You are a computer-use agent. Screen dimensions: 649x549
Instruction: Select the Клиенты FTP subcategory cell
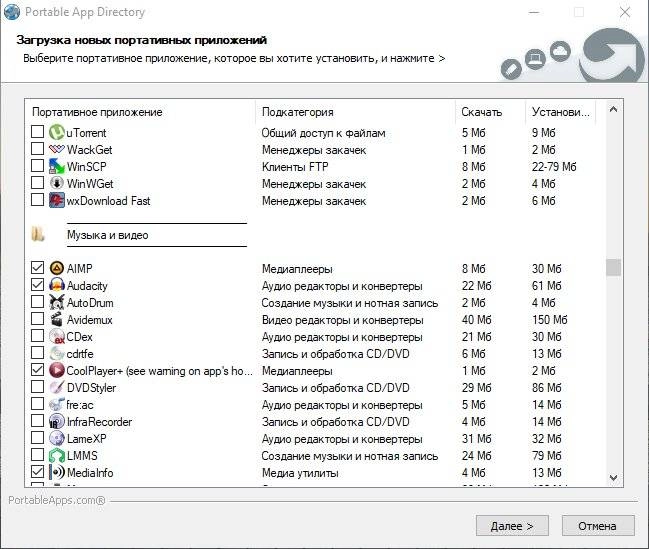pos(295,167)
